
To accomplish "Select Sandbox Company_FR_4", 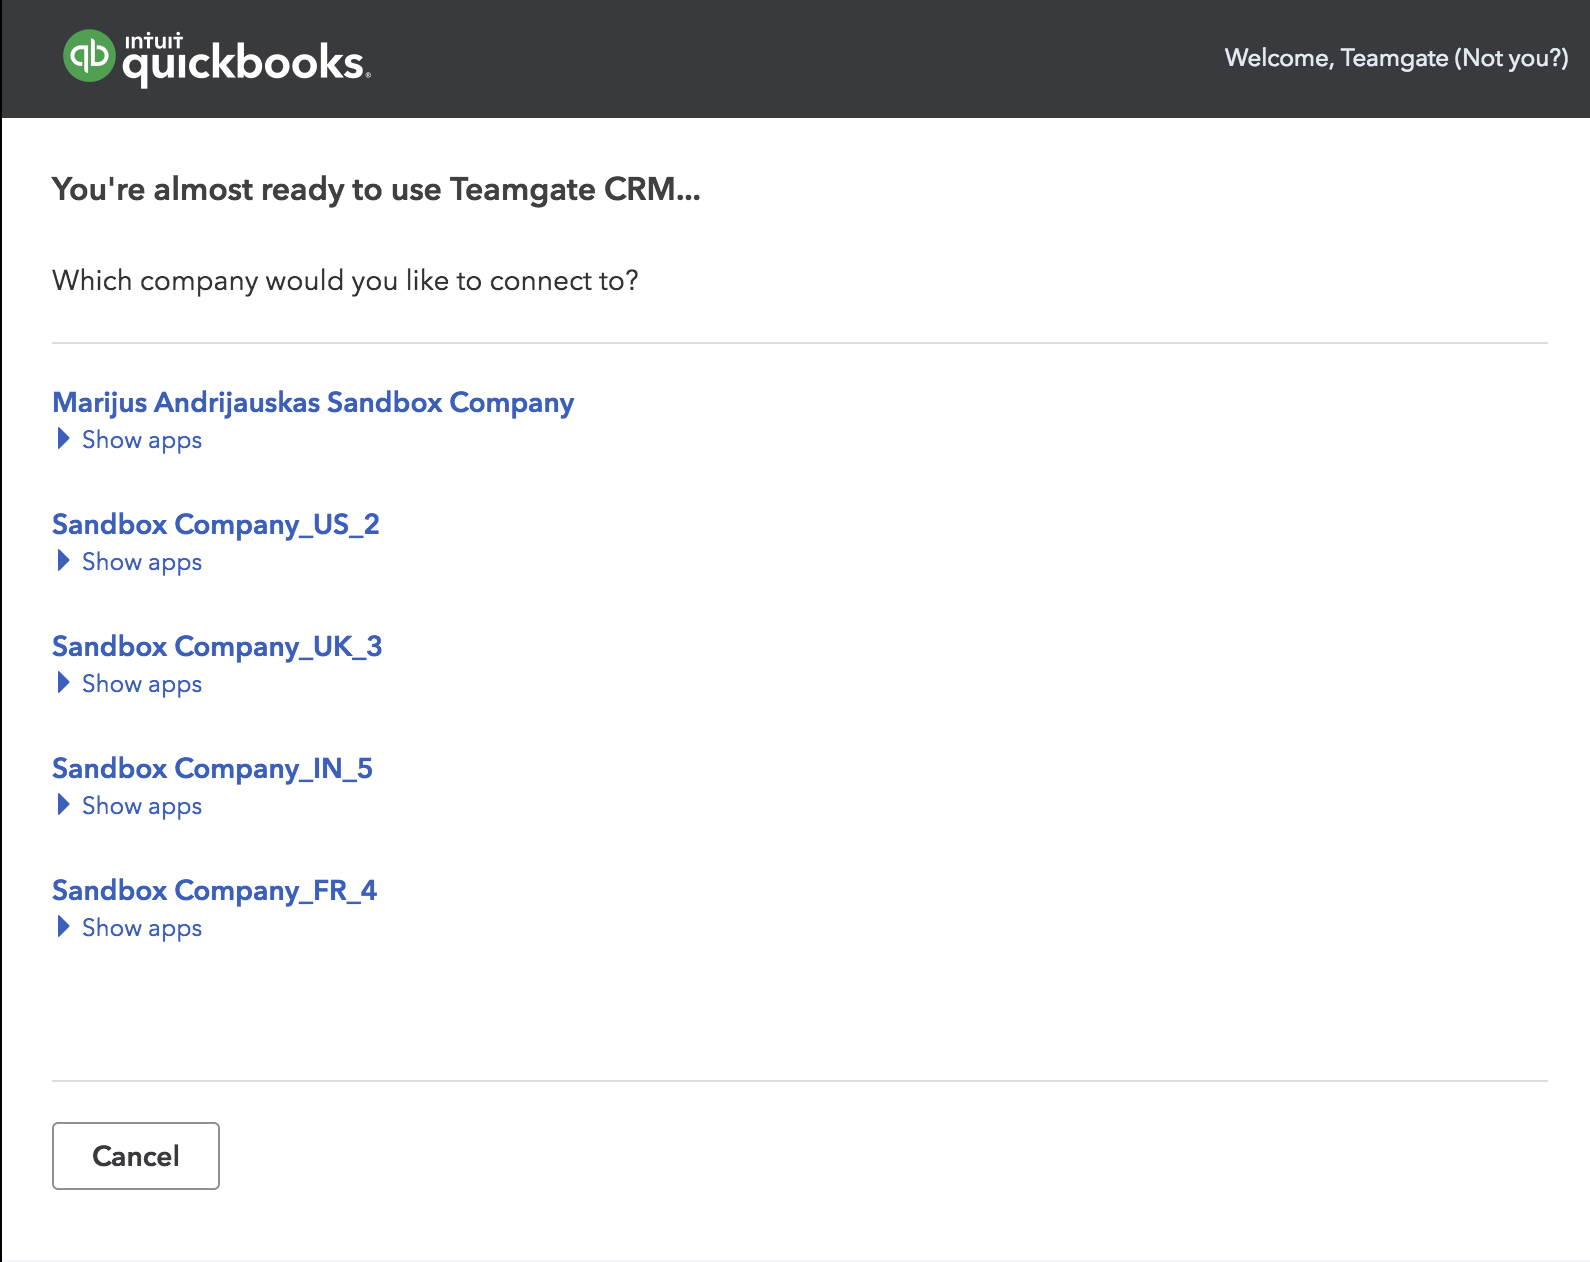I will click(x=214, y=890).
